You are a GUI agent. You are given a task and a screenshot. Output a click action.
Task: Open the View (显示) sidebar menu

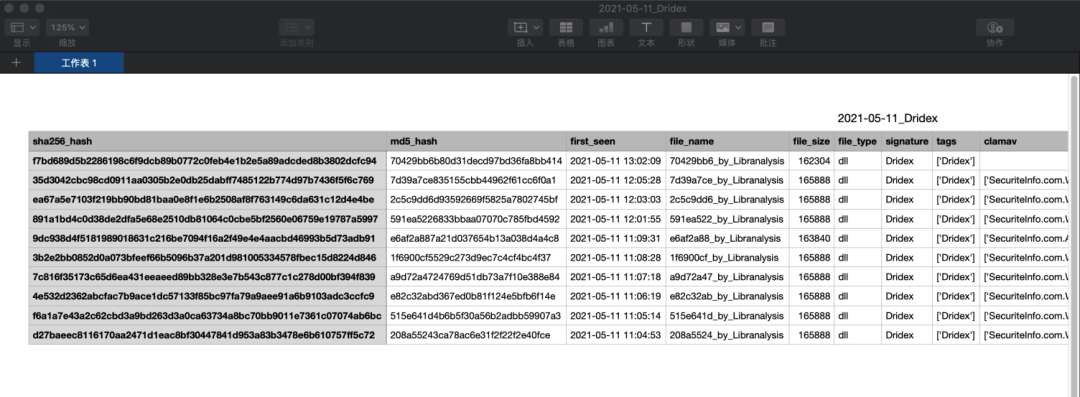(21, 28)
